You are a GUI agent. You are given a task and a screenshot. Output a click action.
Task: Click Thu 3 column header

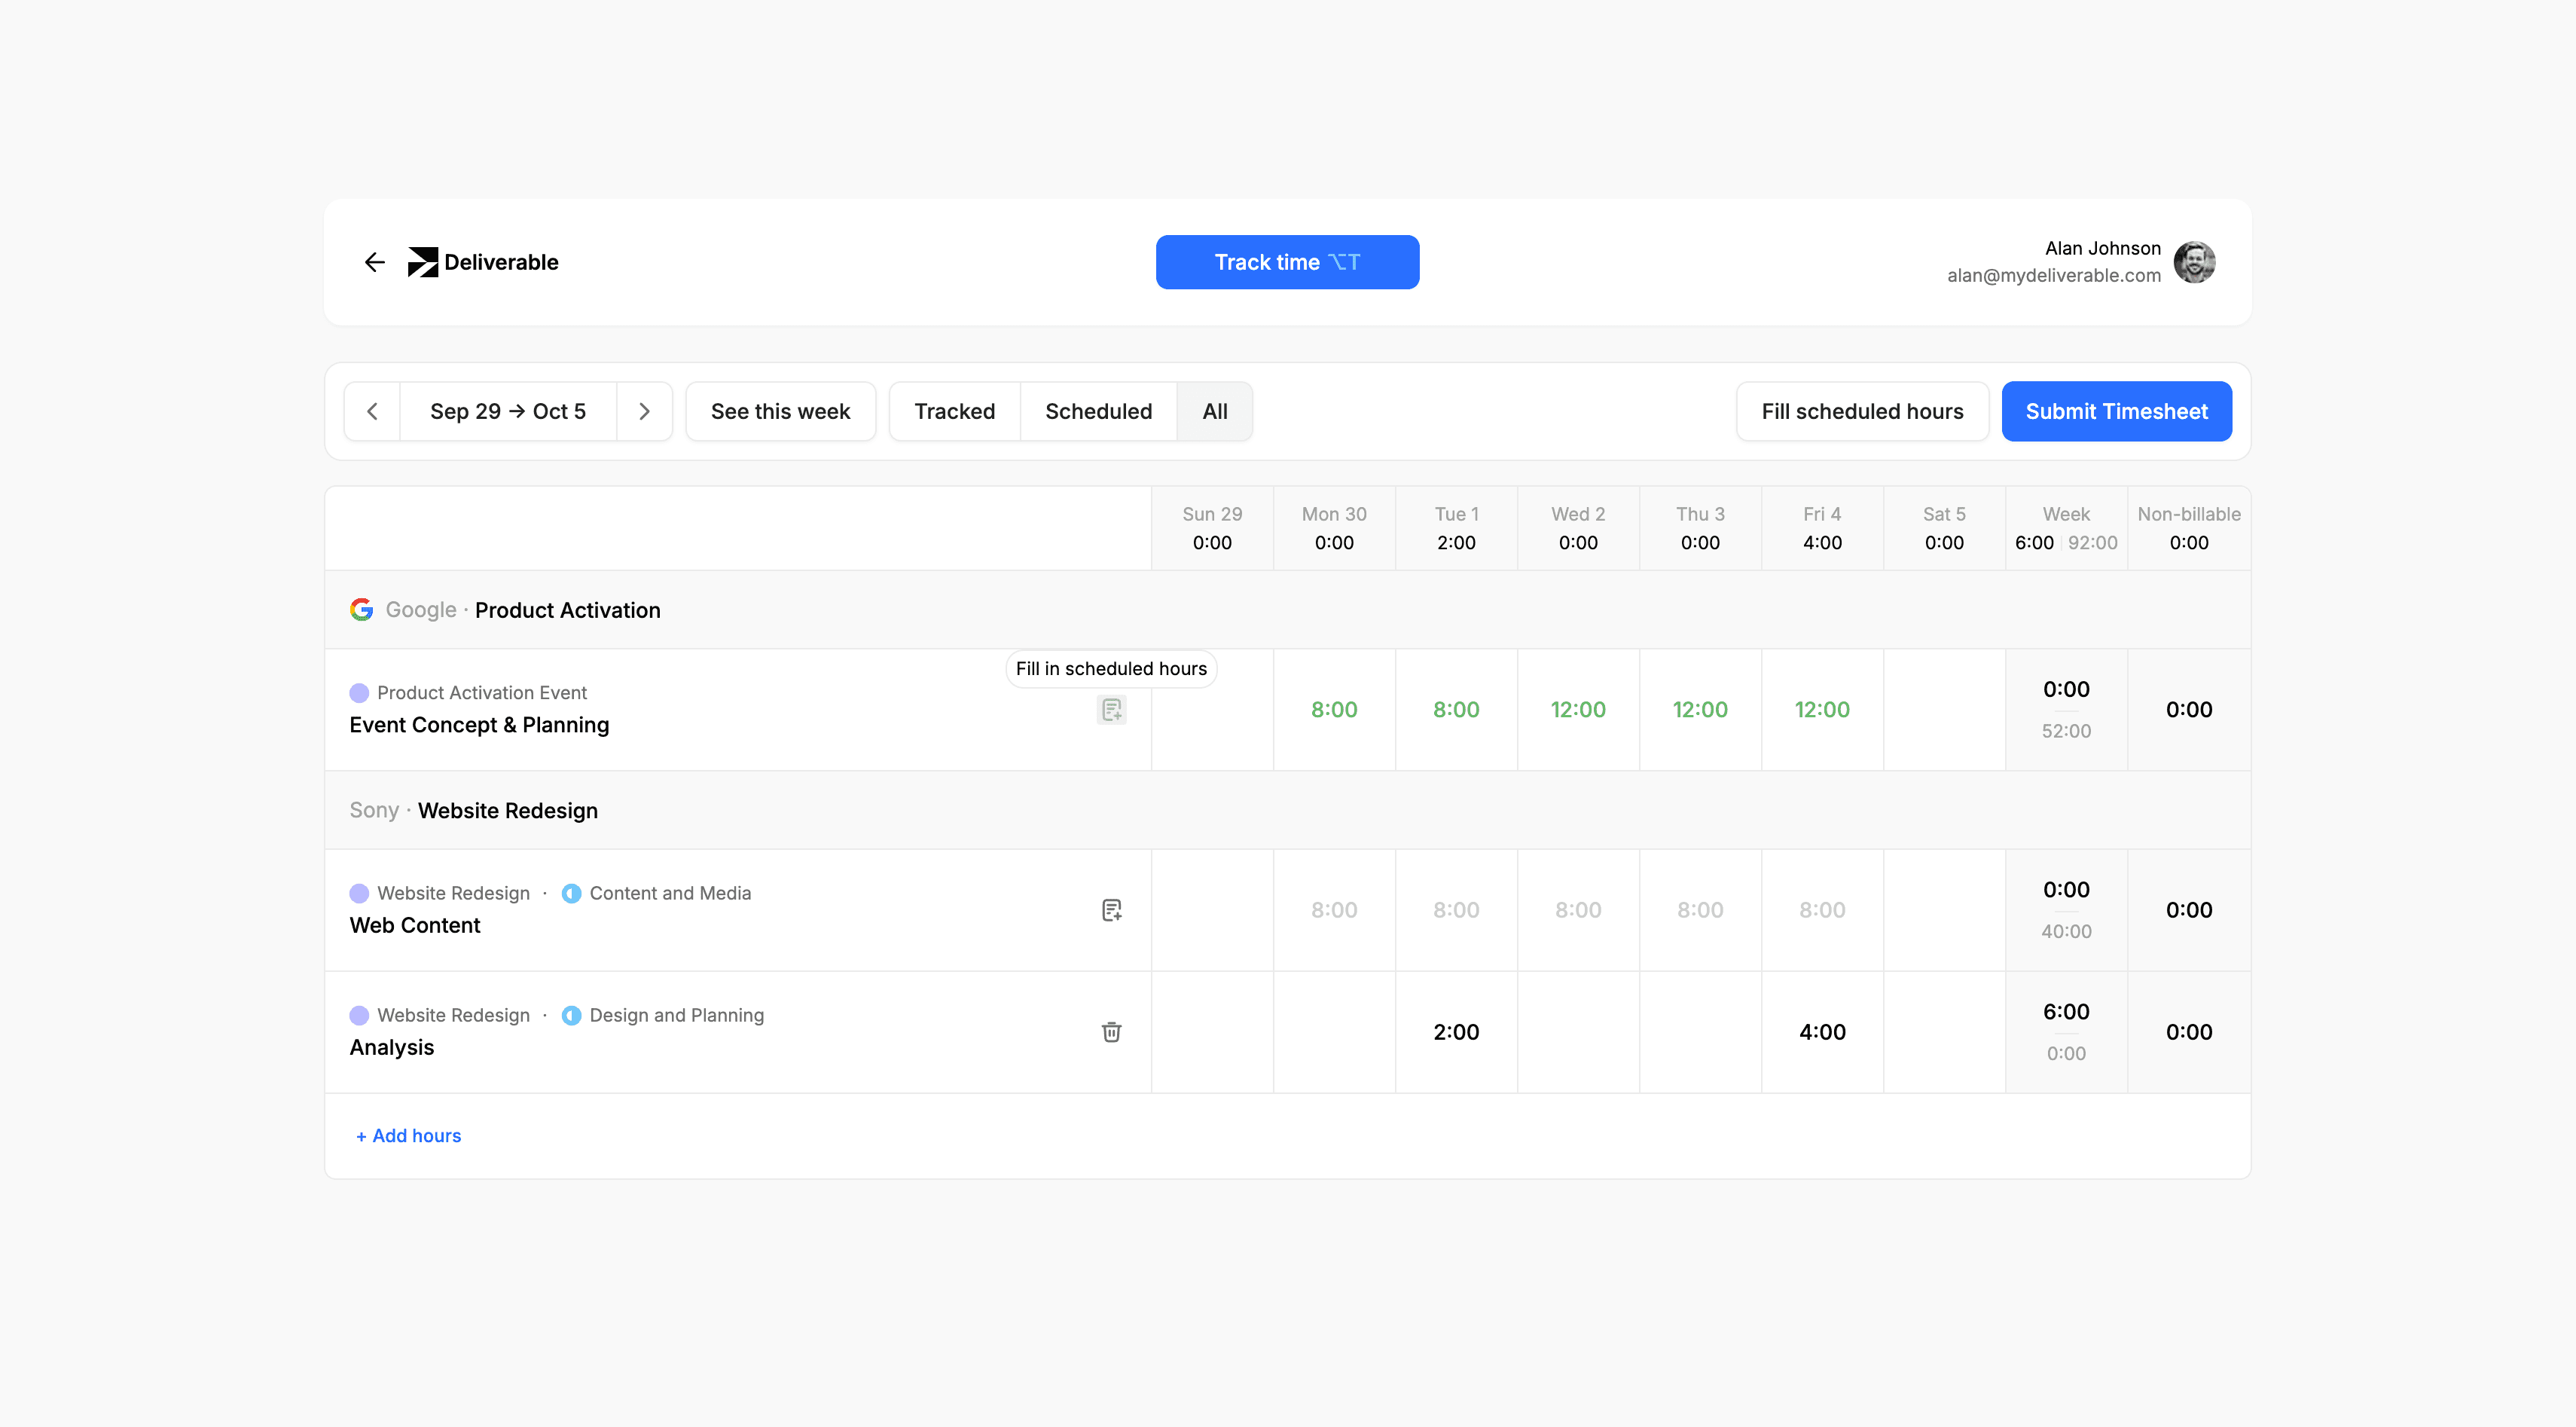tap(1700, 528)
